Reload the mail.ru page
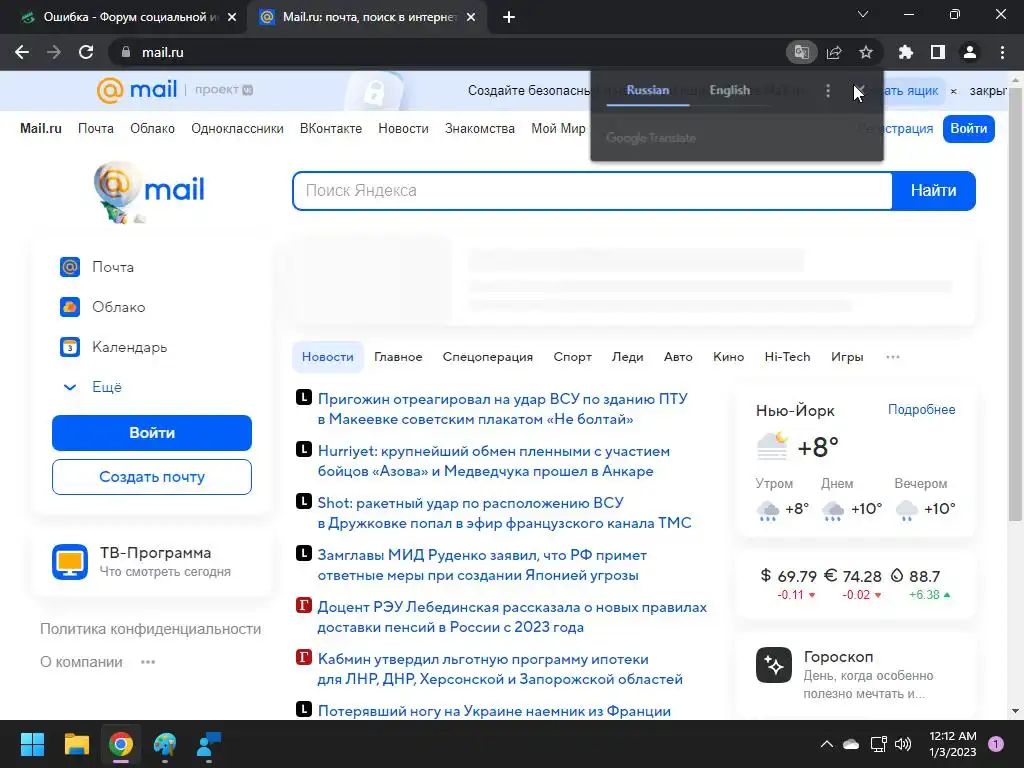Screen dimensions: 1024x768 pos(86,52)
